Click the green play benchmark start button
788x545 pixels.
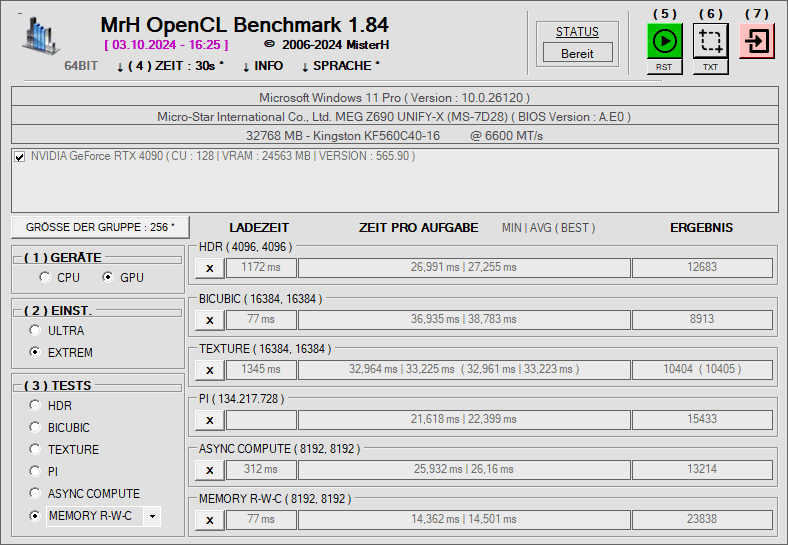(664, 41)
